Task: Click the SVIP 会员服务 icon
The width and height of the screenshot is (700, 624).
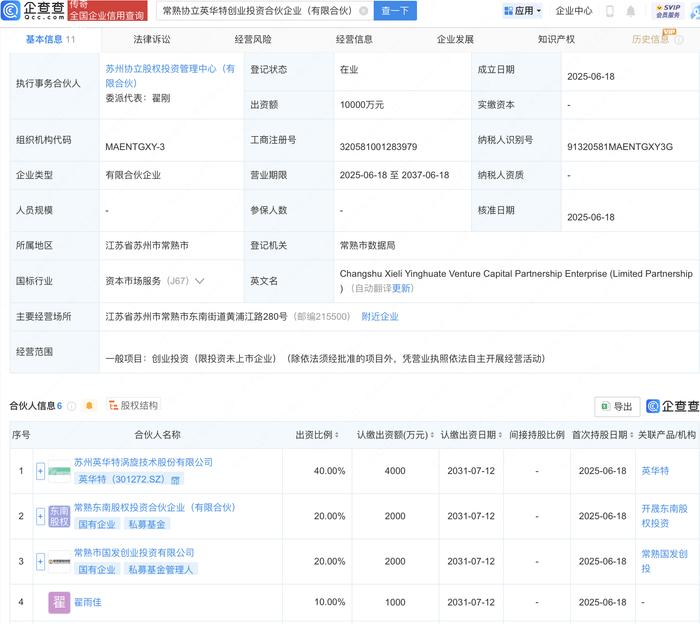Action: (668, 11)
